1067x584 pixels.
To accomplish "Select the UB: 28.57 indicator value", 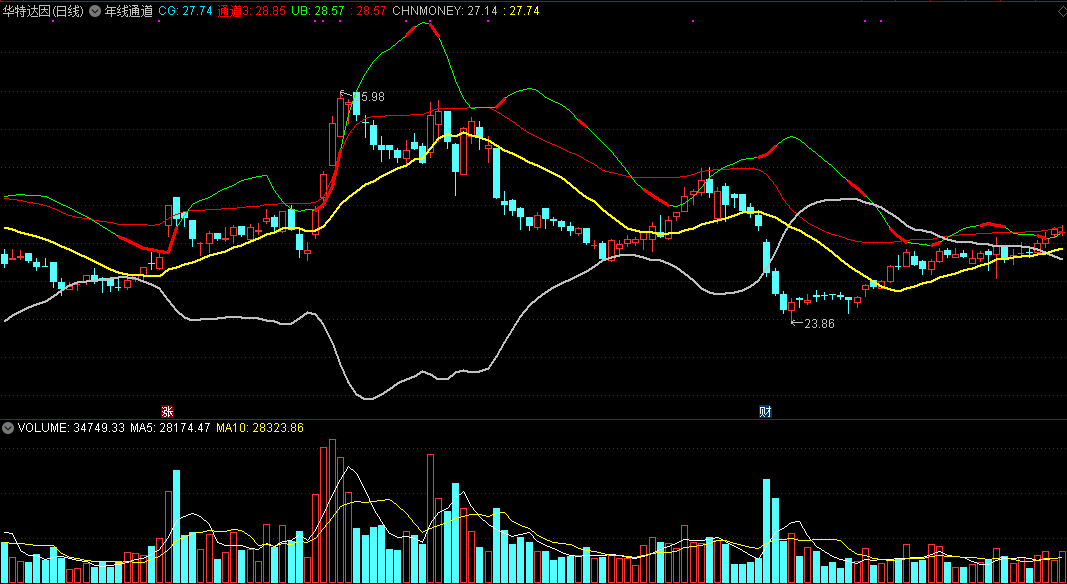I will pos(318,11).
